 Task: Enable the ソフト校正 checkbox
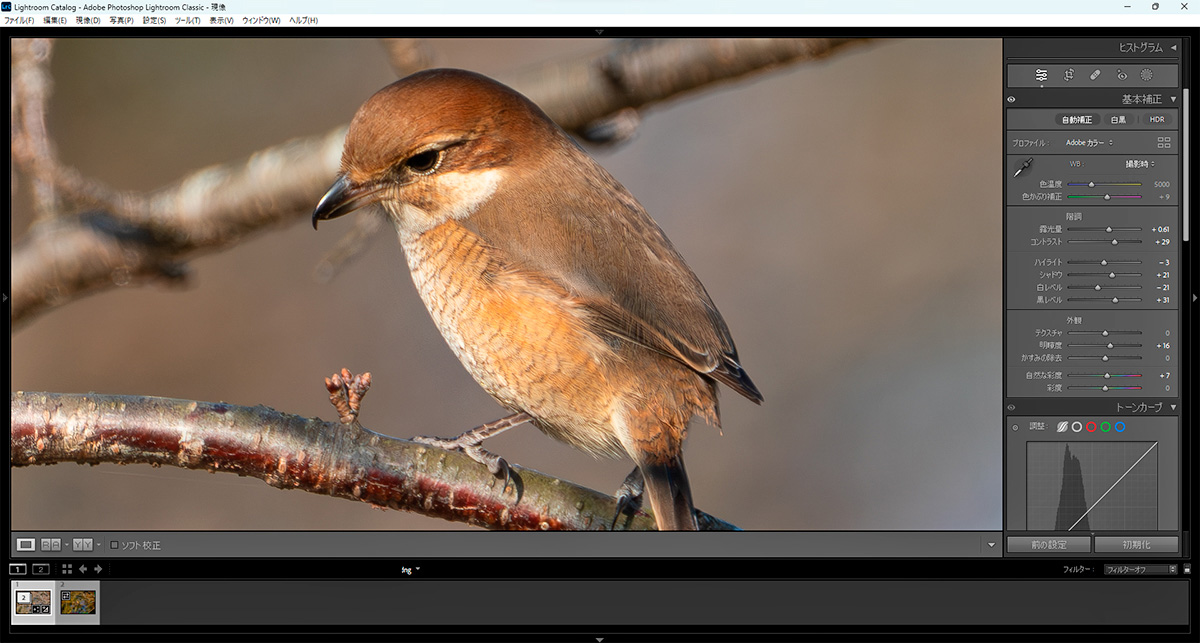pyautogui.click(x=115, y=545)
